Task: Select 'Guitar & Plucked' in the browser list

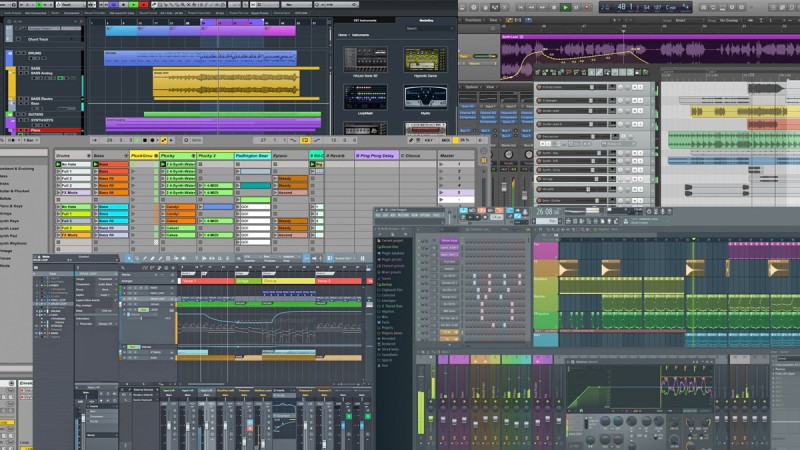Action: (x=14, y=190)
